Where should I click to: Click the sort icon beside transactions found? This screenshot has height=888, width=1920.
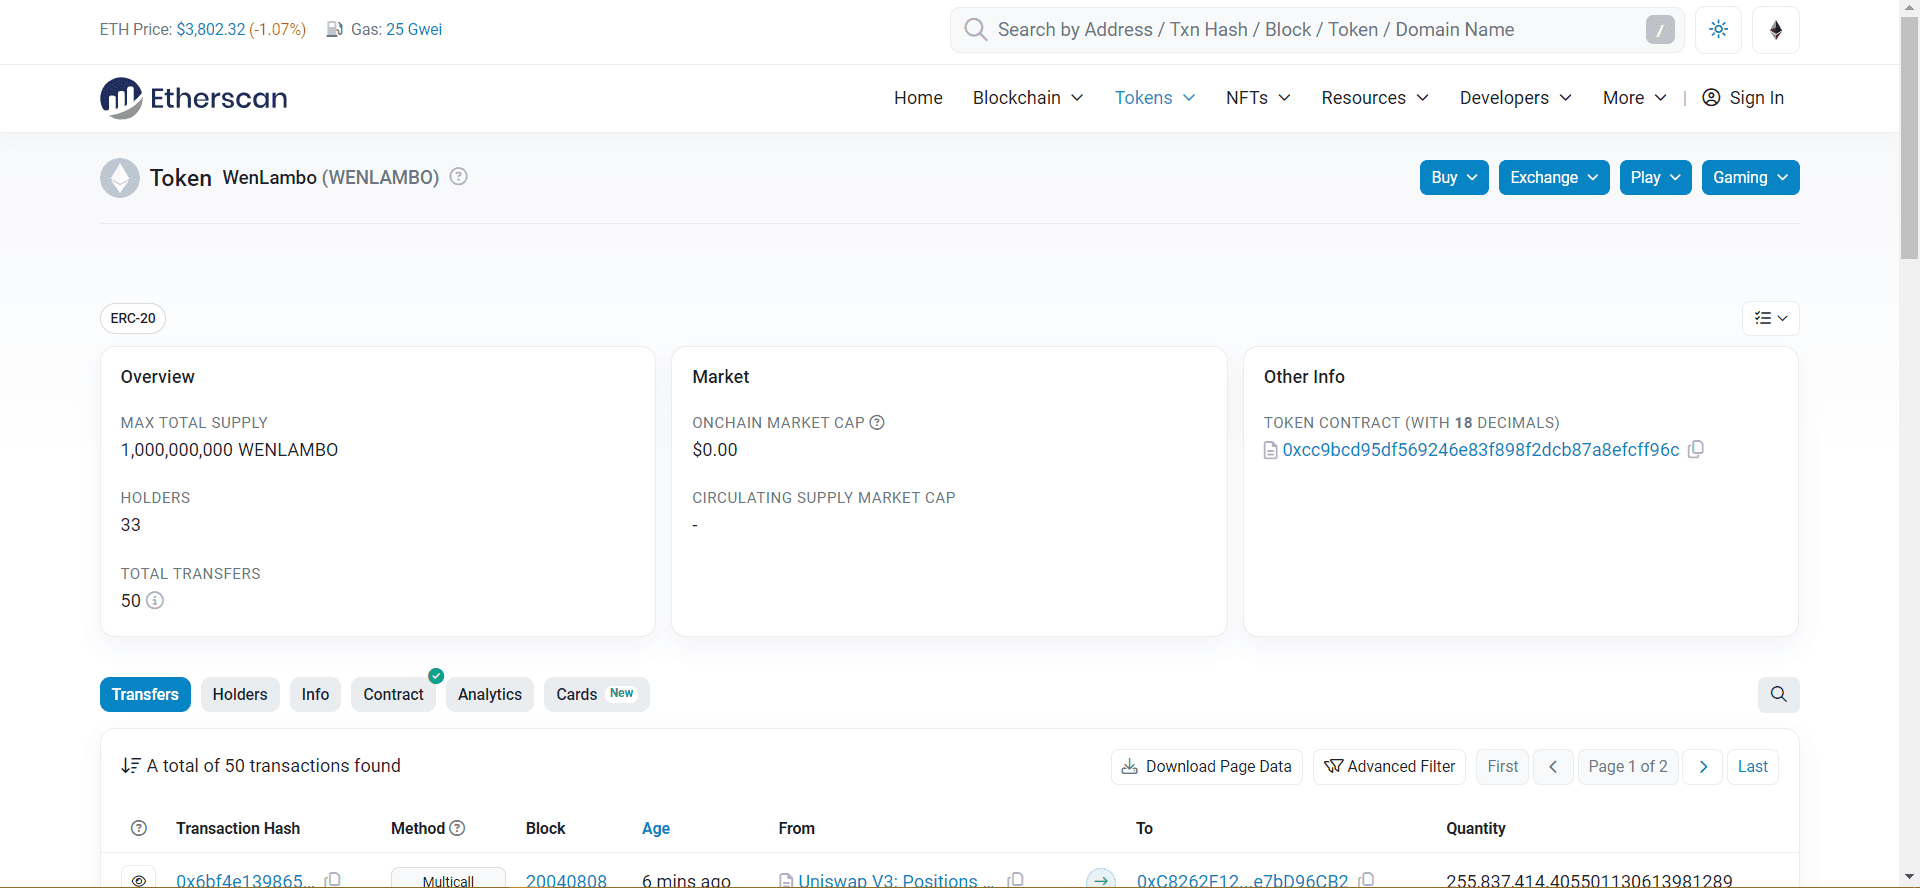(x=130, y=766)
